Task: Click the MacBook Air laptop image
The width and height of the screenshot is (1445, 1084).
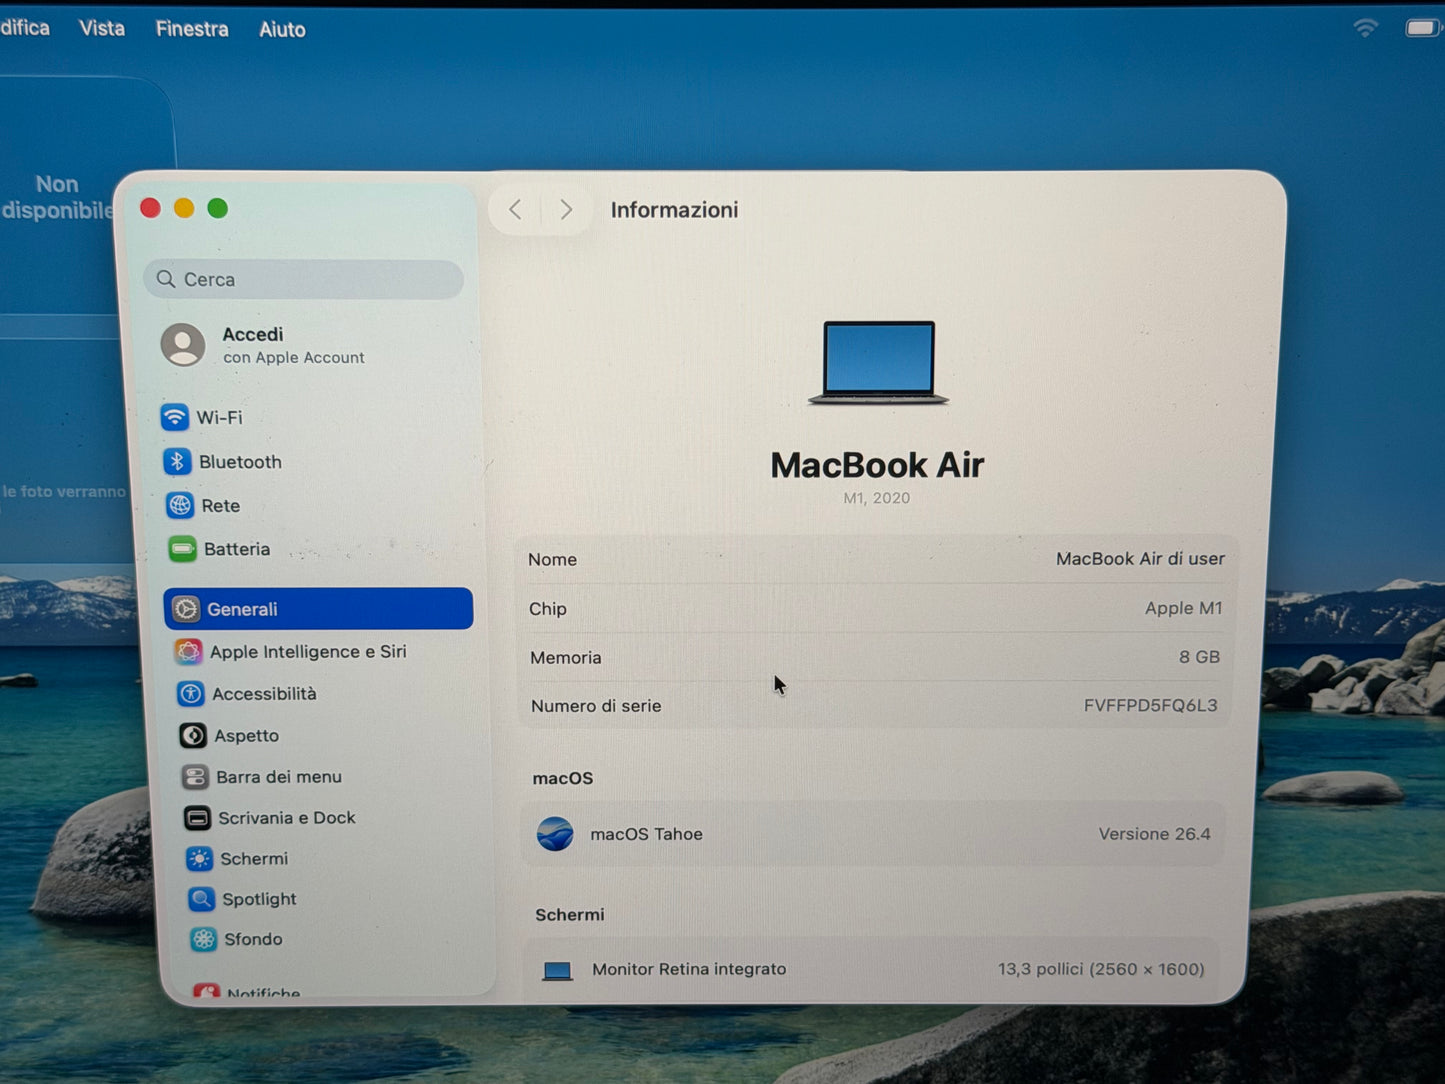Action: pyautogui.click(x=878, y=362)
